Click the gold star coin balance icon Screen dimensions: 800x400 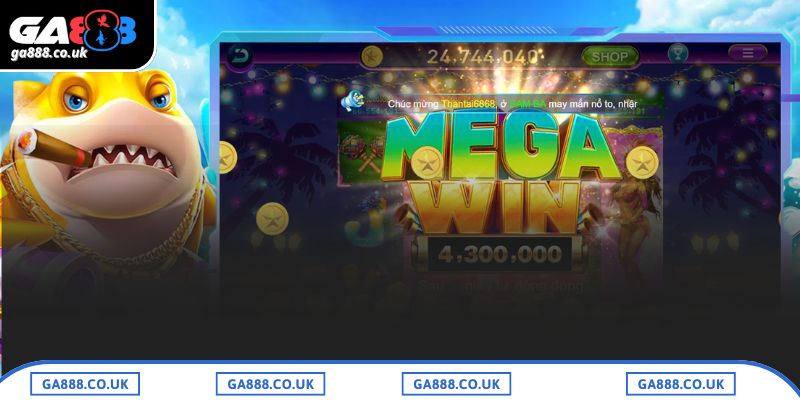372,57
